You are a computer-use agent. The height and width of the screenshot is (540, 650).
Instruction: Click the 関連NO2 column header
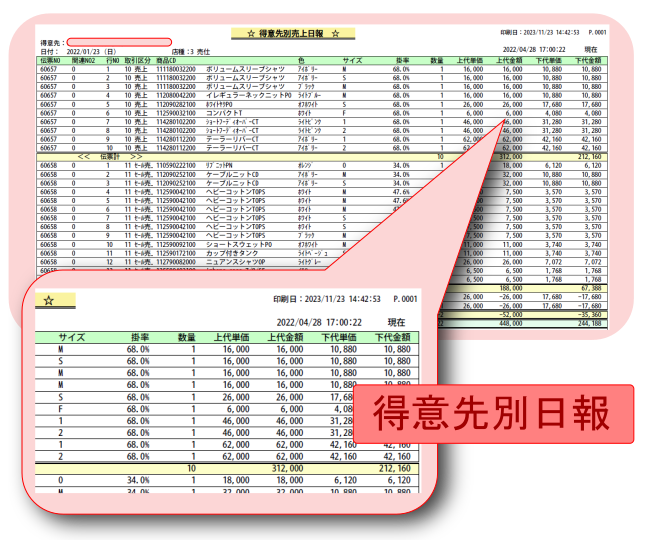click(83, 61)
